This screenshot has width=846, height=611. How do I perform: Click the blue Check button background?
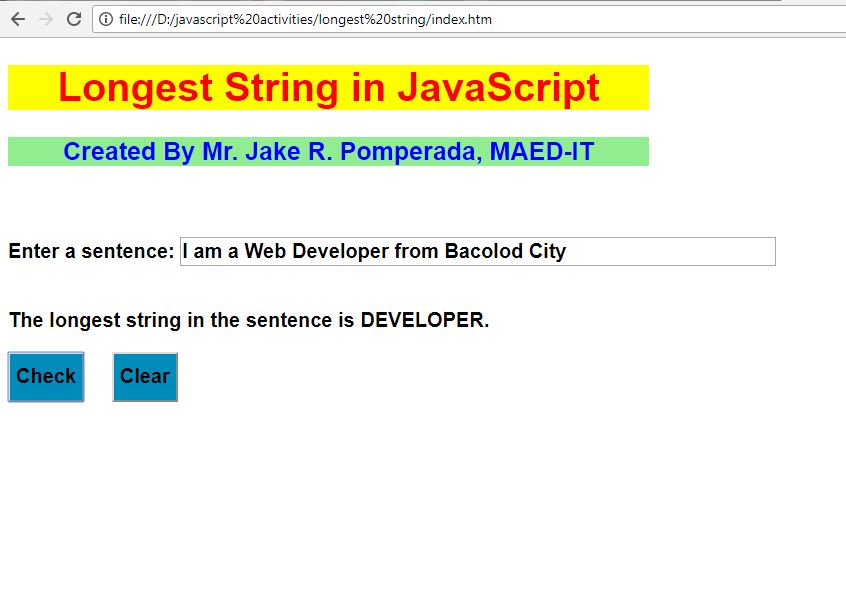pos(45,376)
